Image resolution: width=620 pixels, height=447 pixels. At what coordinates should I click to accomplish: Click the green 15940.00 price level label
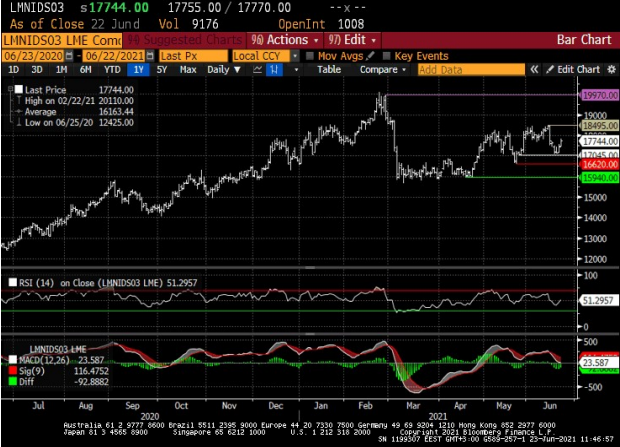(600, 178)
